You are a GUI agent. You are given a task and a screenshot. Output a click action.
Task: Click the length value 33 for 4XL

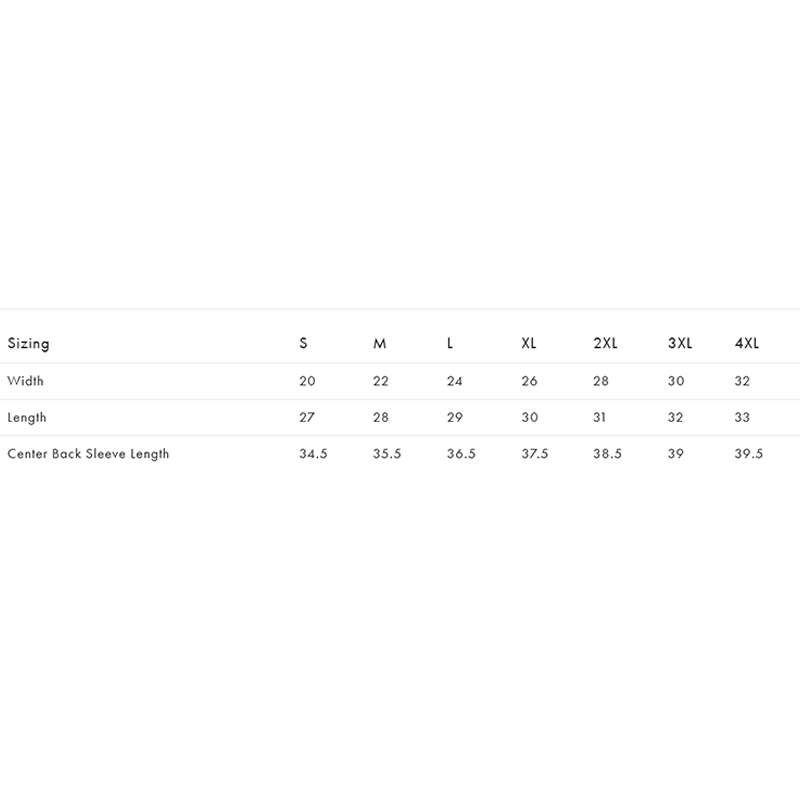pos(742,417)
